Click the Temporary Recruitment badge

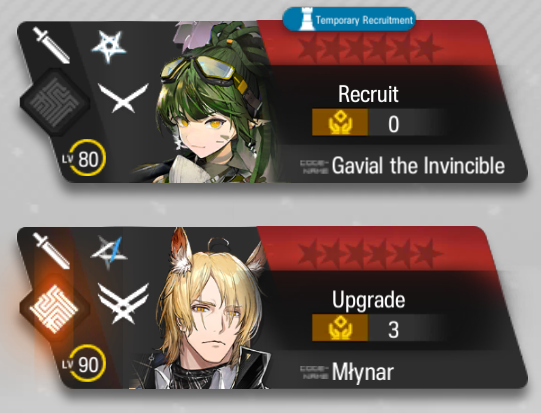pyautogui.click(x=349, y=19)
